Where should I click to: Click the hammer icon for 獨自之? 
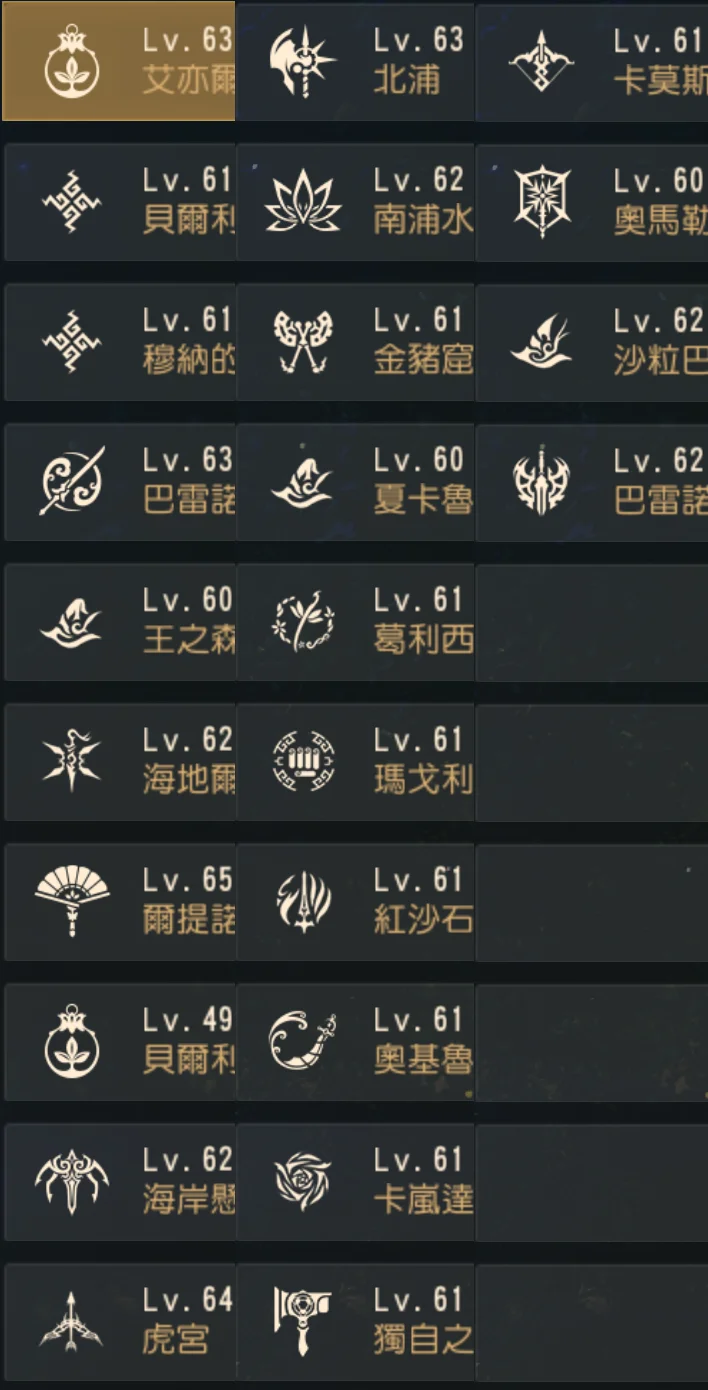pos(303,1322)
